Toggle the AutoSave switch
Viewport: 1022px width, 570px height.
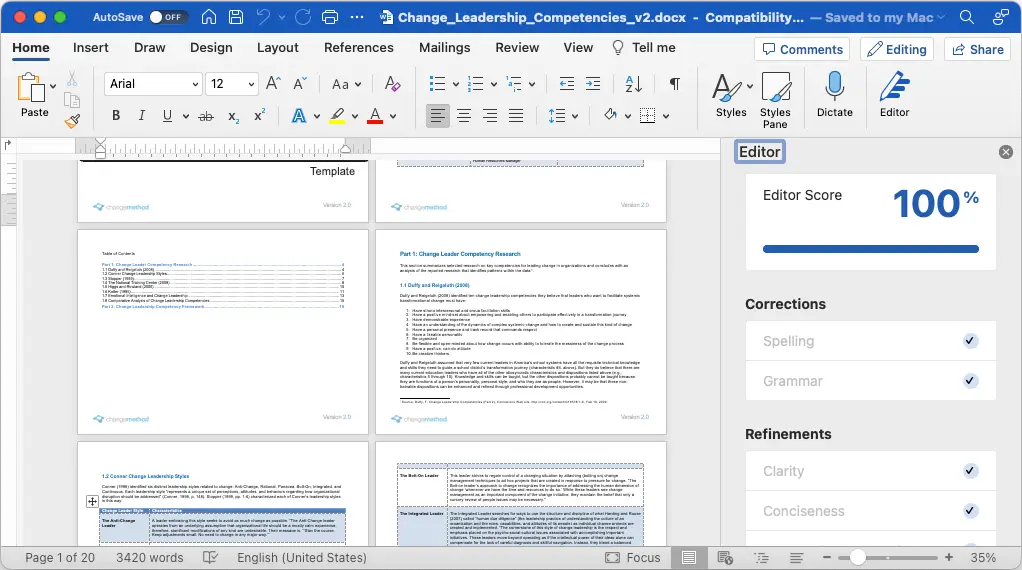(168, 17)
